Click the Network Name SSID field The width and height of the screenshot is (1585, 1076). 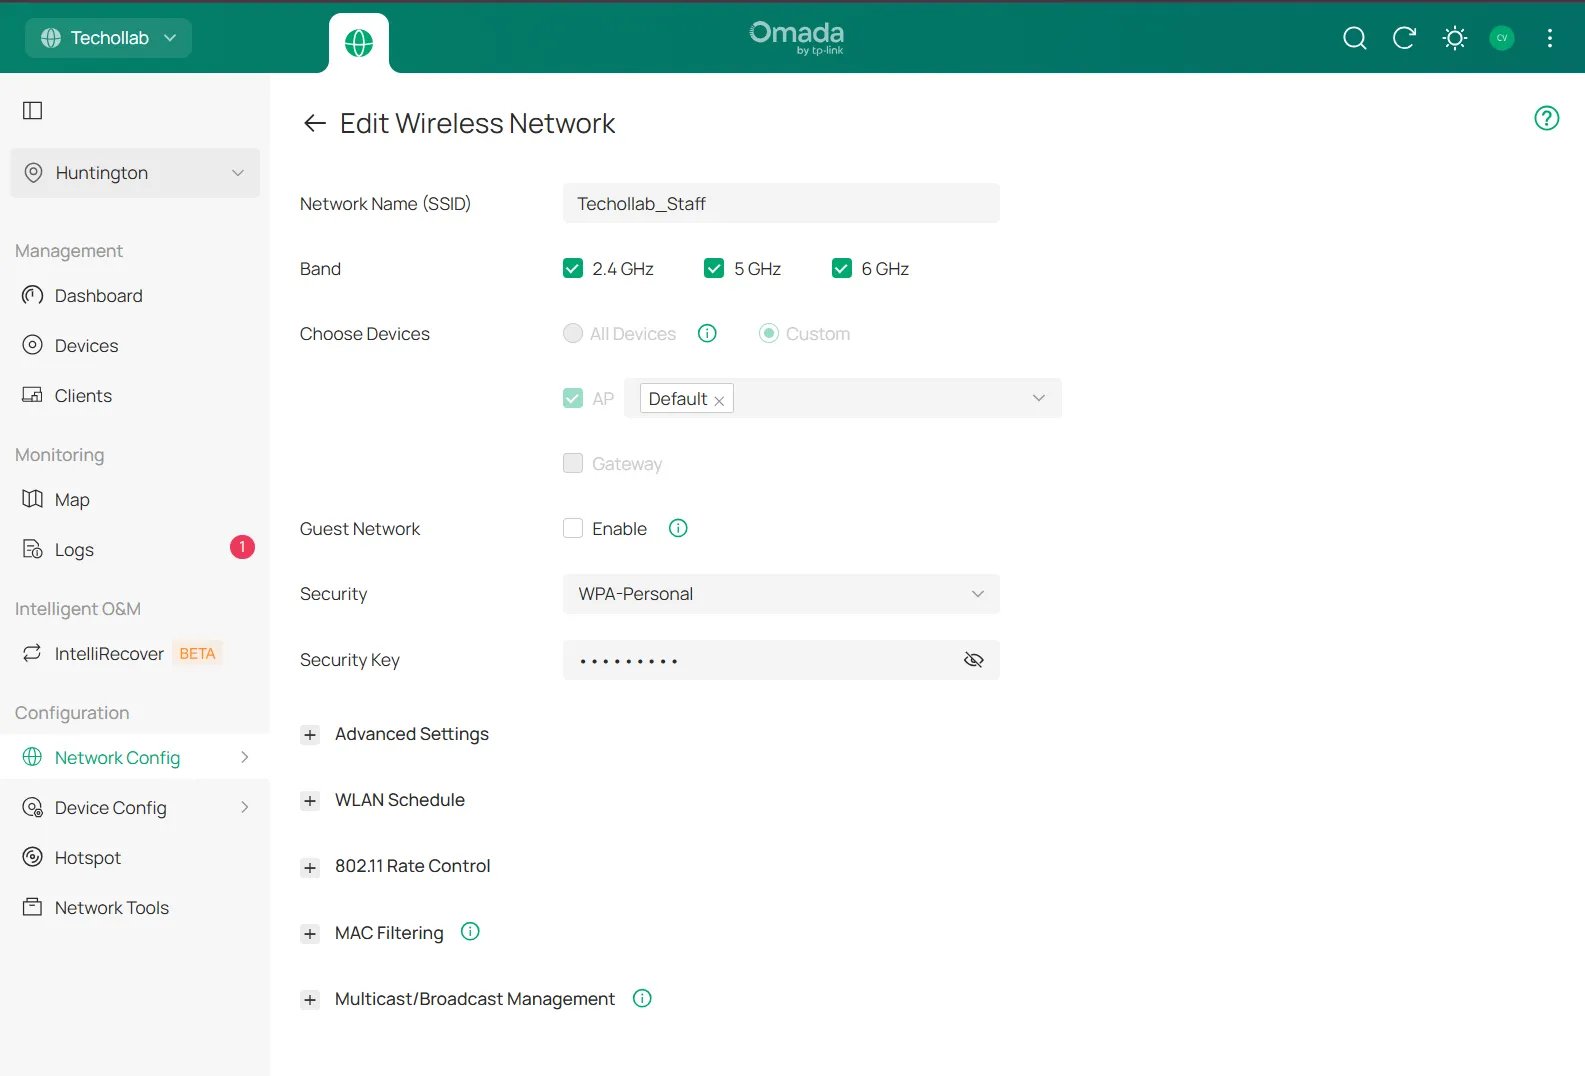pyautogui.click(x=781, y=203)
